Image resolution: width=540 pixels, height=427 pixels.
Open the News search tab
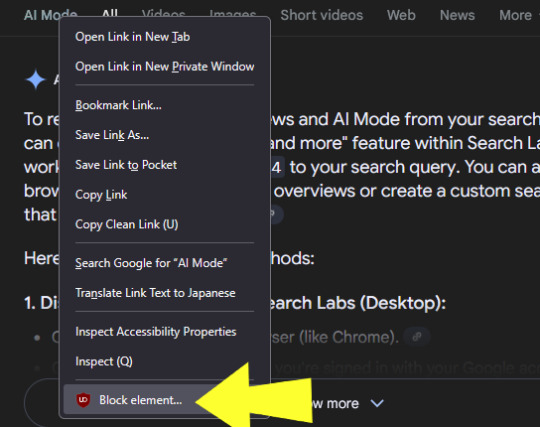(x=457, y=15)
